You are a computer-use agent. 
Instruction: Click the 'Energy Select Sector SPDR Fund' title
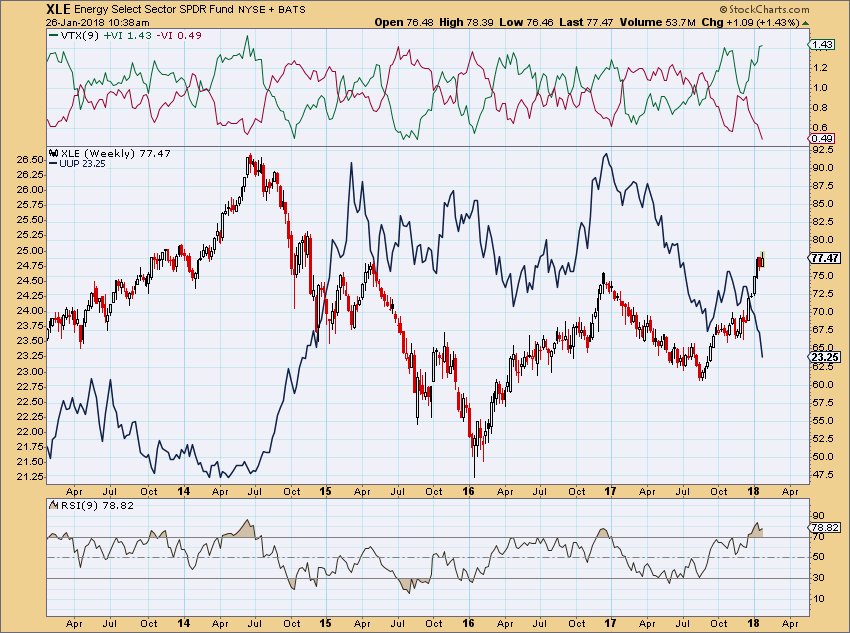(x=154, y=9)
